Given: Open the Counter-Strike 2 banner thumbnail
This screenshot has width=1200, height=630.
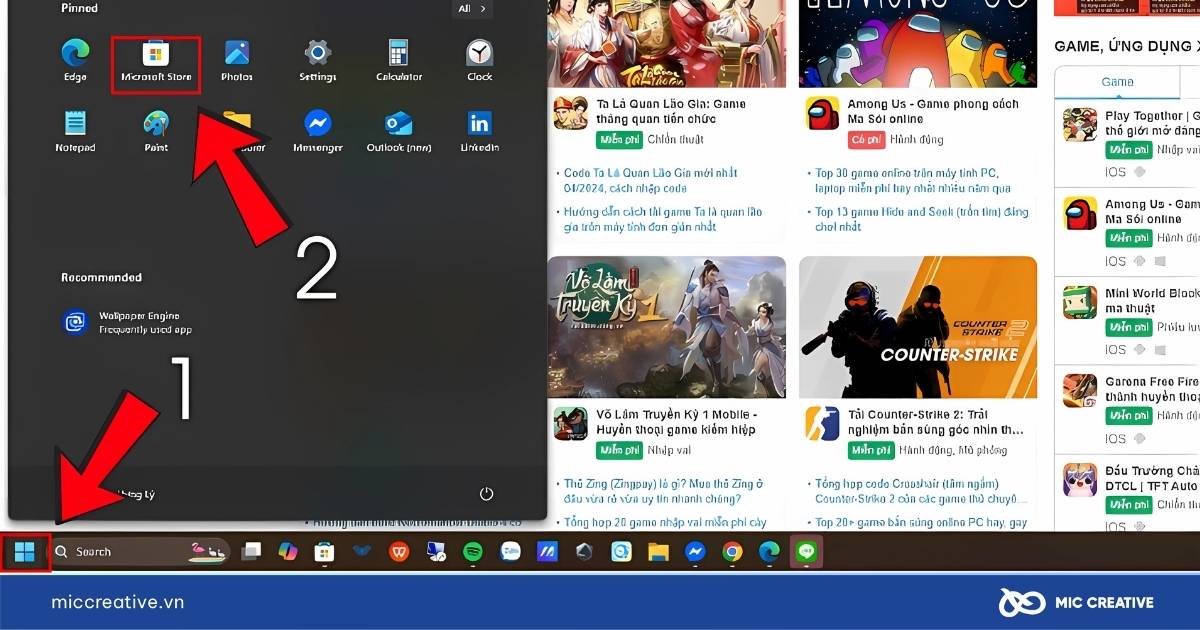Looking at the screenshot, I should pos(918,326).
